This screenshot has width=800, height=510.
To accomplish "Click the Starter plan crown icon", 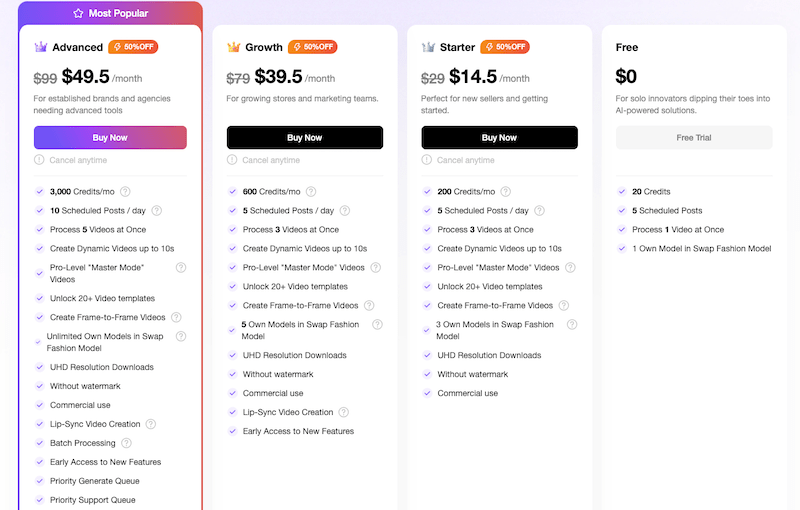I will point(428,47).
